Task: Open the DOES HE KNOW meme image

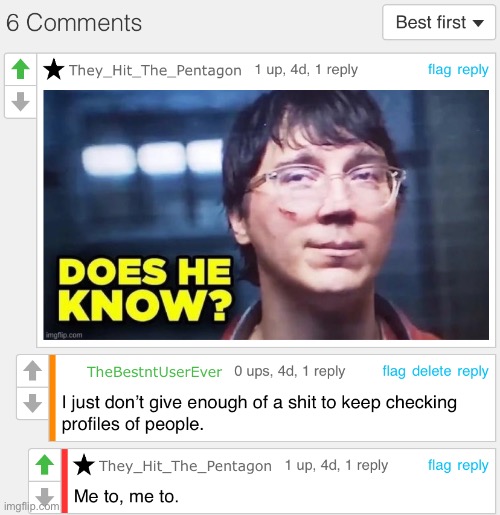Action: click(x=266, y=215)
